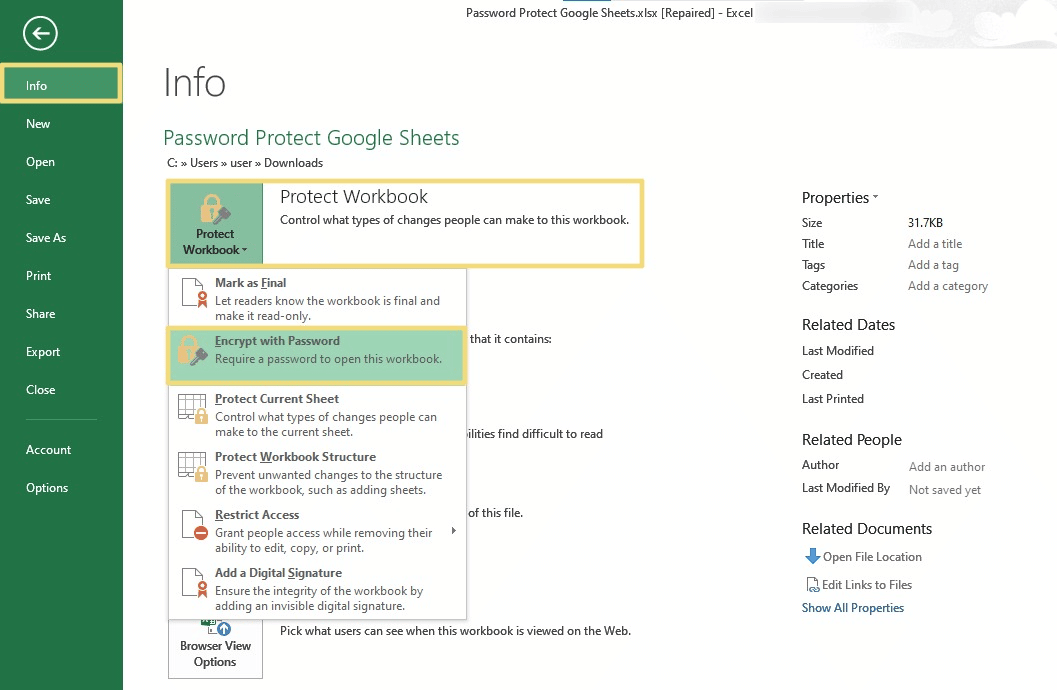Select Save As in the sidebar
The height and width of the screenshot is (690, 1057).
coord(46,238)
